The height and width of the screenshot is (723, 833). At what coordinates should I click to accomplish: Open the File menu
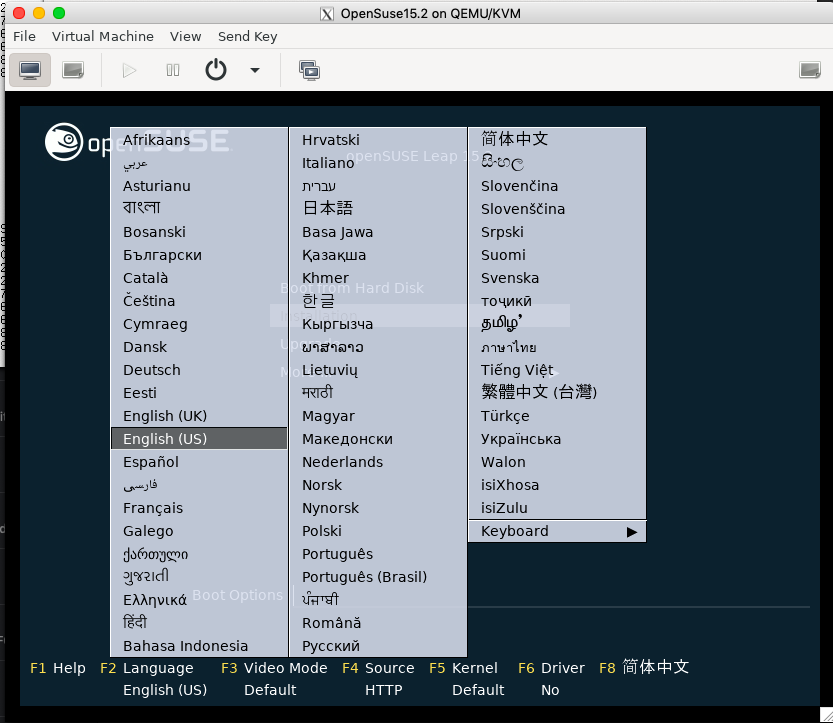[24, 36]
